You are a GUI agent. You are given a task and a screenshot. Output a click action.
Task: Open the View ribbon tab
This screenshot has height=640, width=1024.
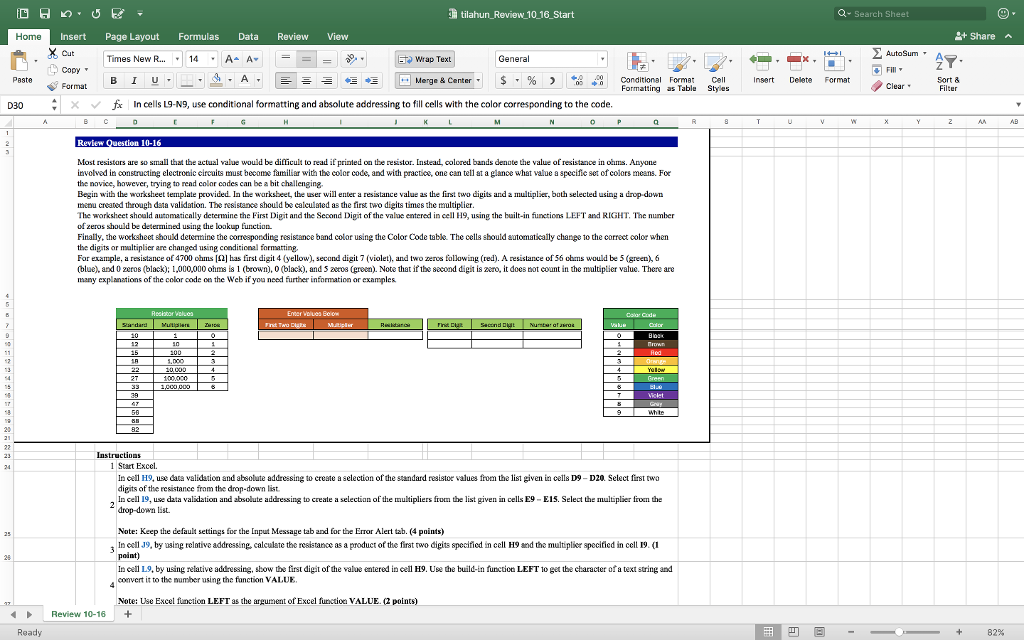(338, 37)
